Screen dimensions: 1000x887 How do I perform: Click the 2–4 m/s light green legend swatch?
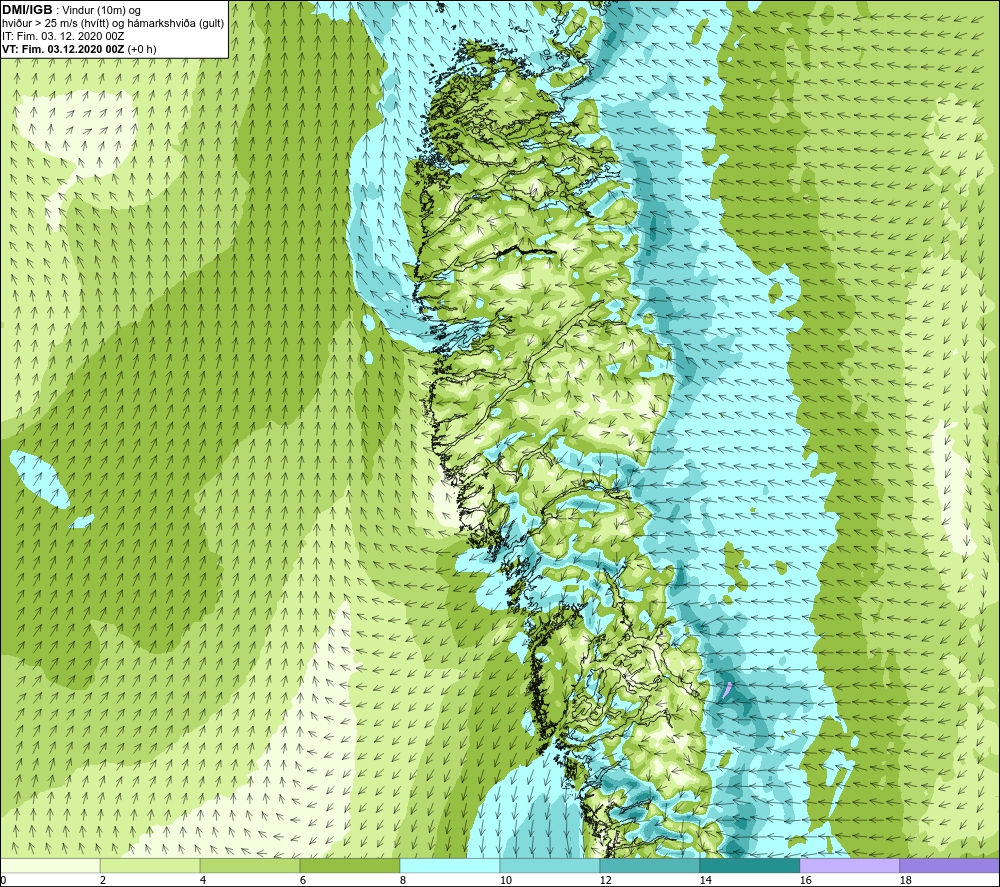pyautogui.click(x=150, y=865)
